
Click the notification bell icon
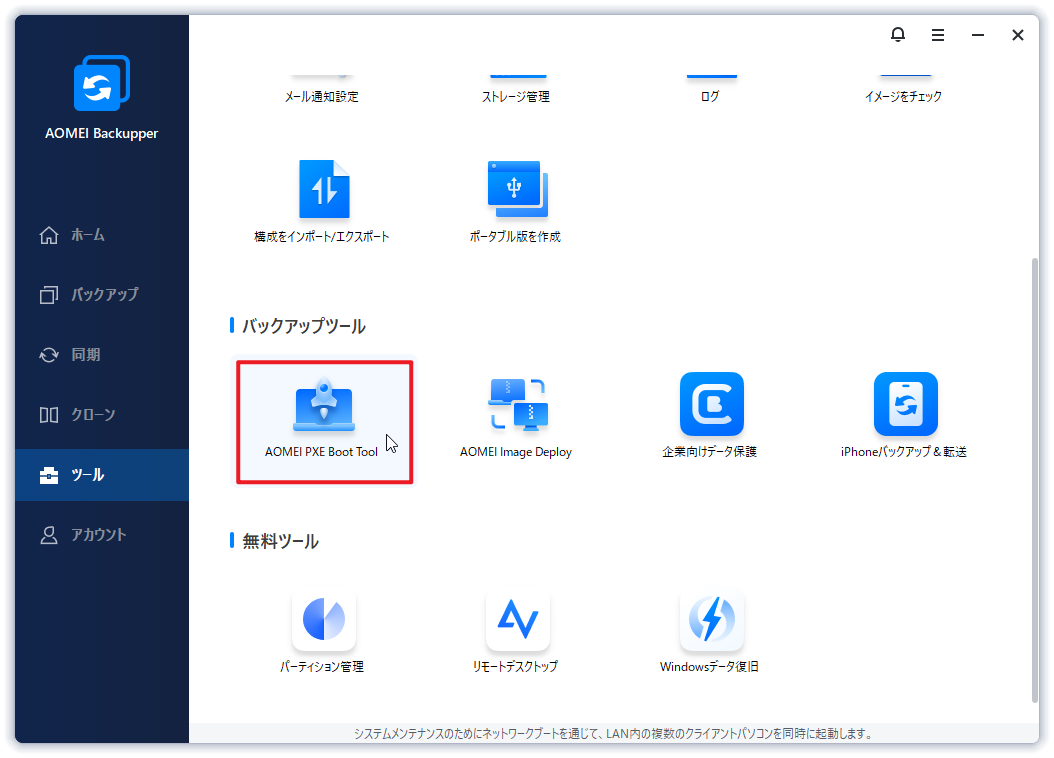click(x=898, y=34)
